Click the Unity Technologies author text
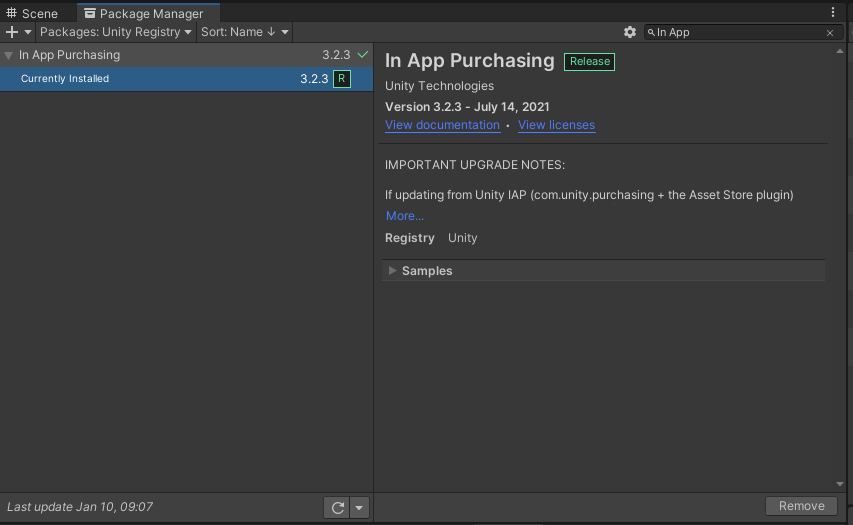853x525 pixels. [440, 86]
